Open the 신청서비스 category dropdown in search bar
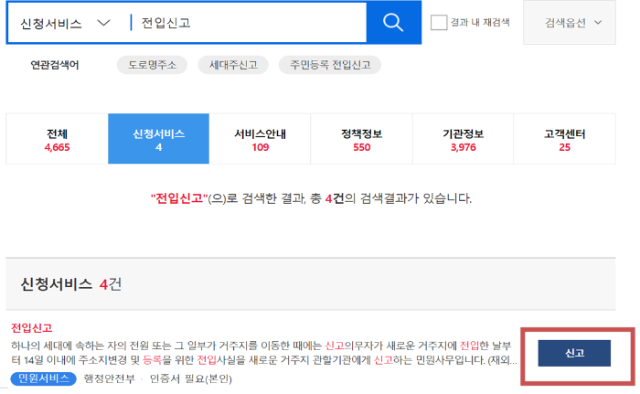 click(65, 23)
